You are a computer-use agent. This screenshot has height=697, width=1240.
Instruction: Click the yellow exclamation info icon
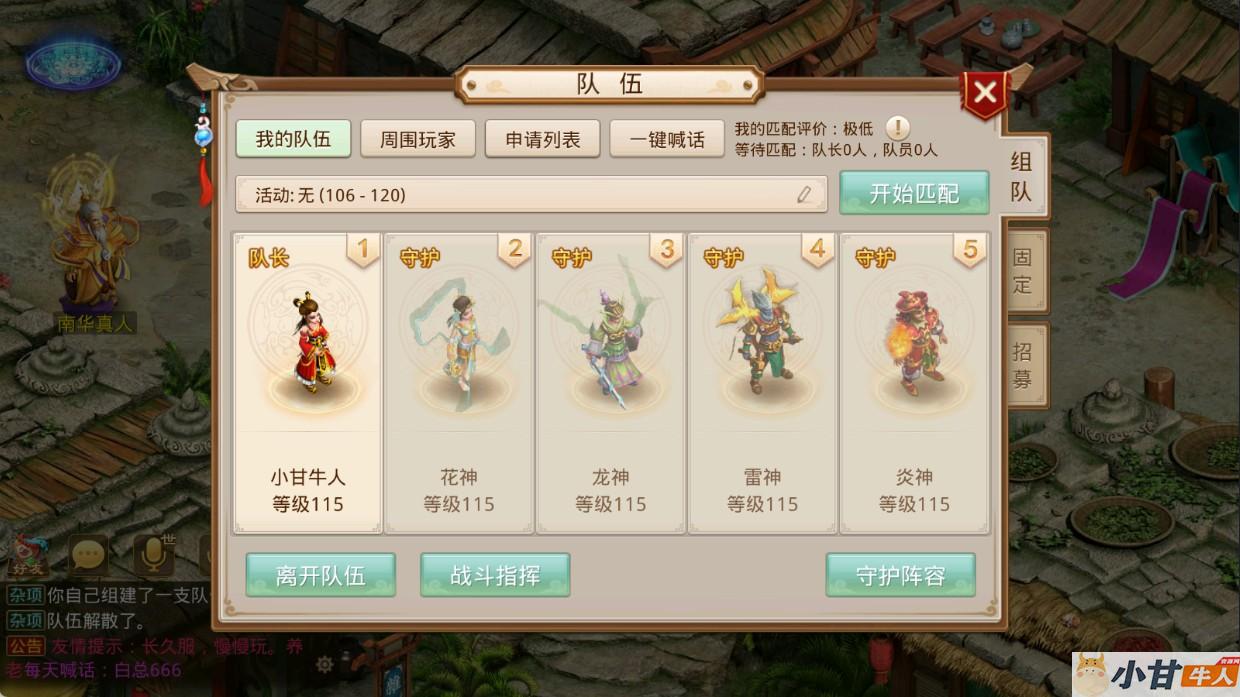(898, 128)
